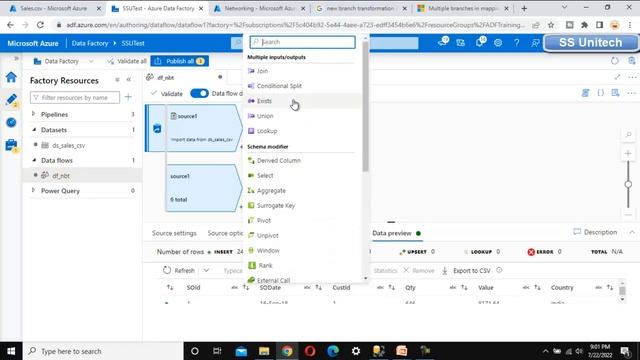Click Publish all button
The height and width of the screenshot is (360, 640).
[x=180, y=61]
